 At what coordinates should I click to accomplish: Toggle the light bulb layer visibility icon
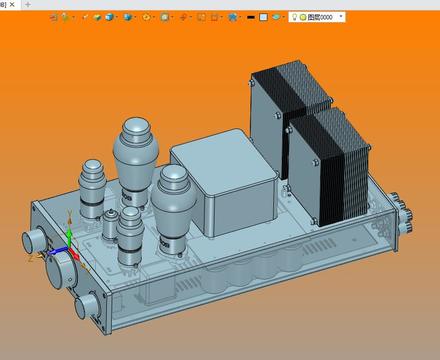(x=294, y=17)
